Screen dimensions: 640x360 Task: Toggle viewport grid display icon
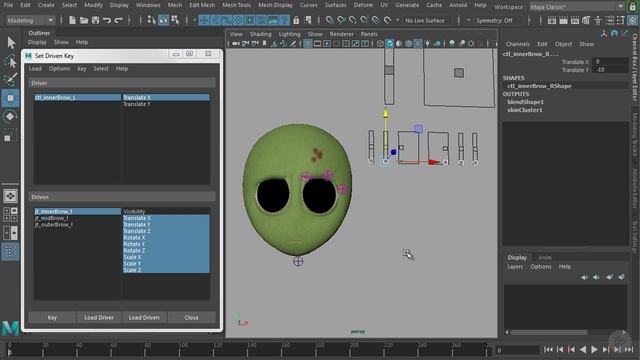[x=308, y=43]
